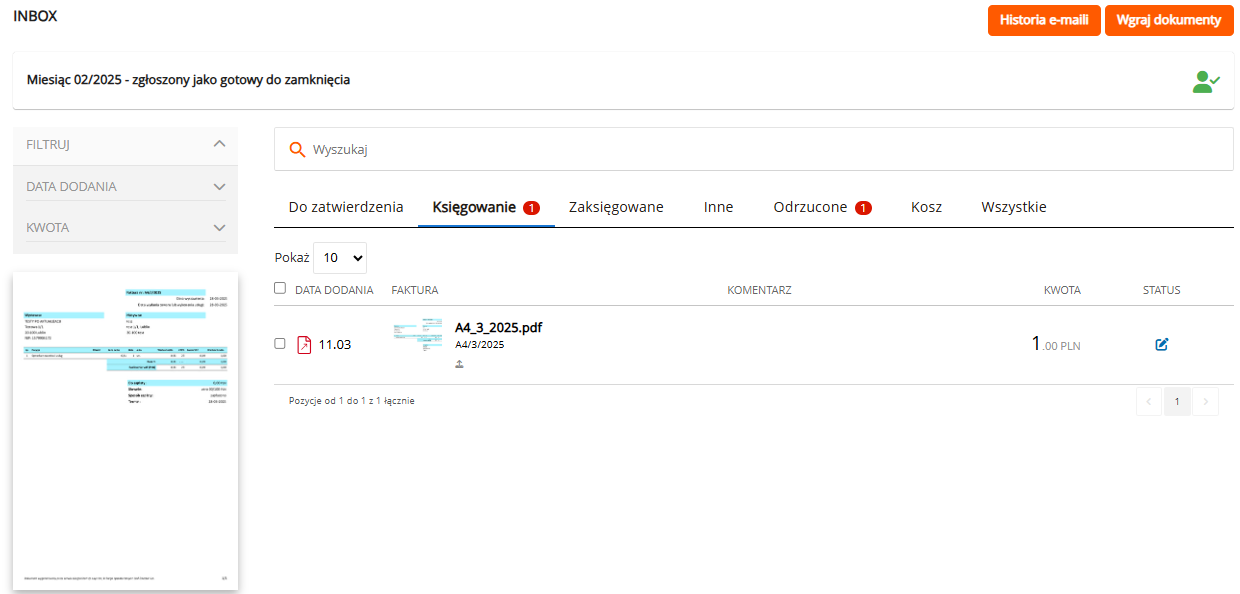Select the Księgowanie tab
1240x594 pixels.
486,207
